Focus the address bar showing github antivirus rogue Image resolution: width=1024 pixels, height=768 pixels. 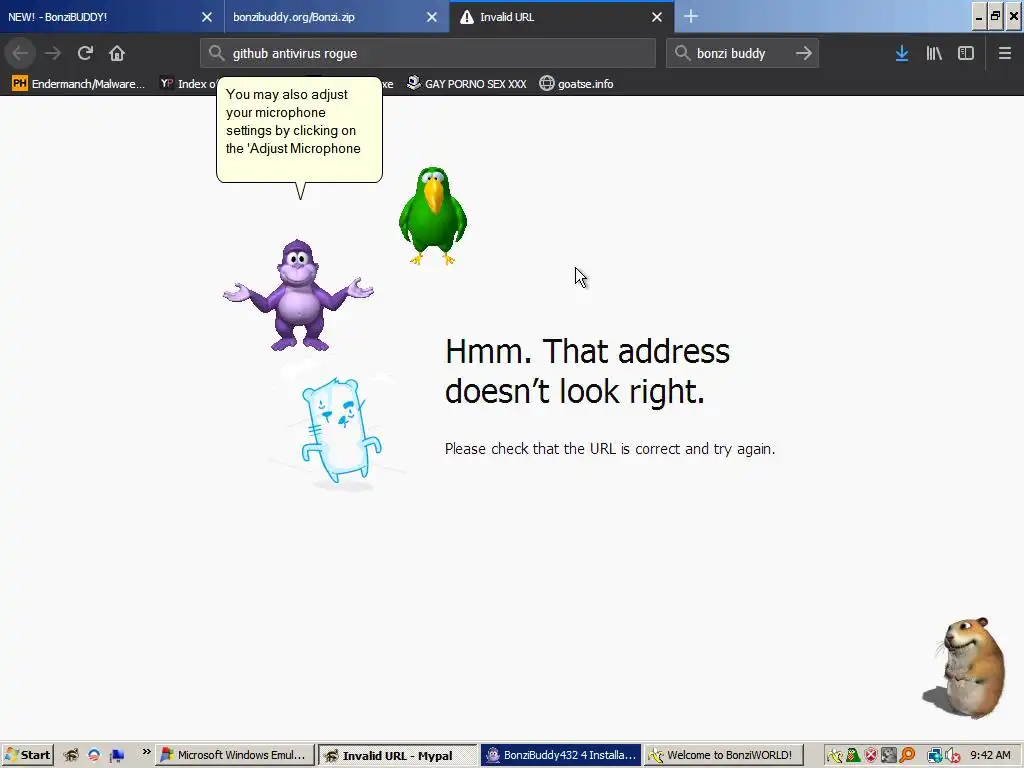pyautogui.click(x=428, y=54)
